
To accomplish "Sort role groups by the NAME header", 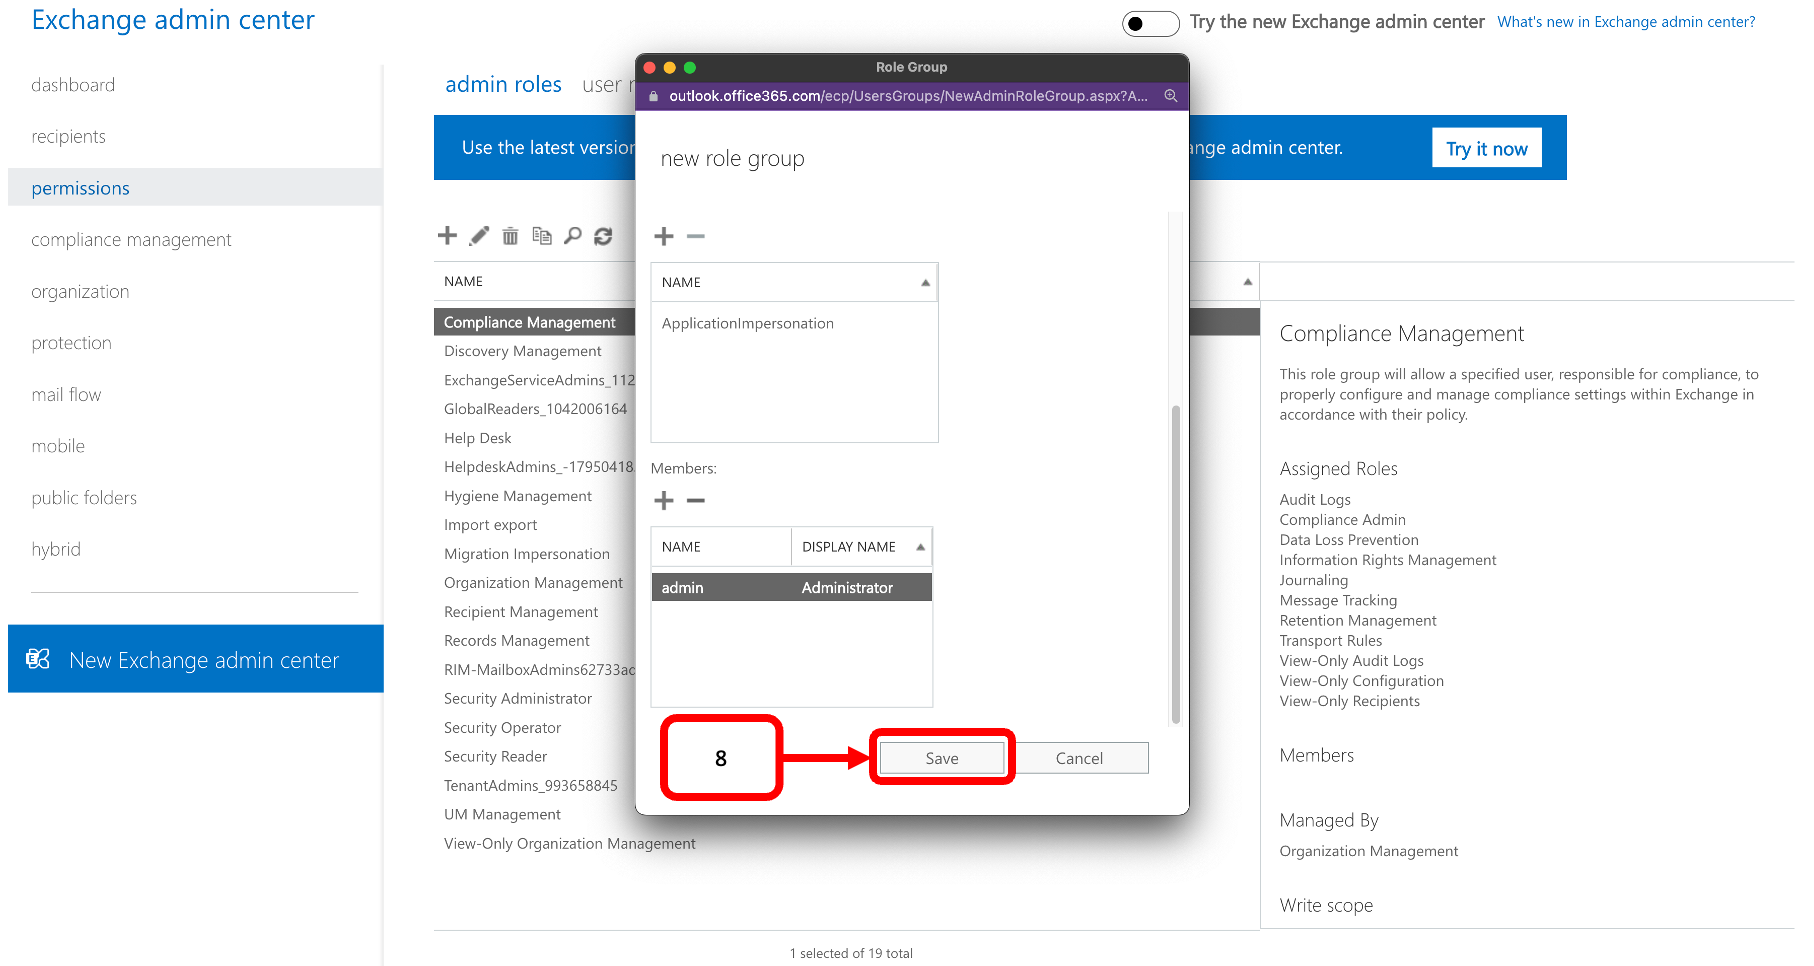I will pyautogui.click(x=464, y=282).
